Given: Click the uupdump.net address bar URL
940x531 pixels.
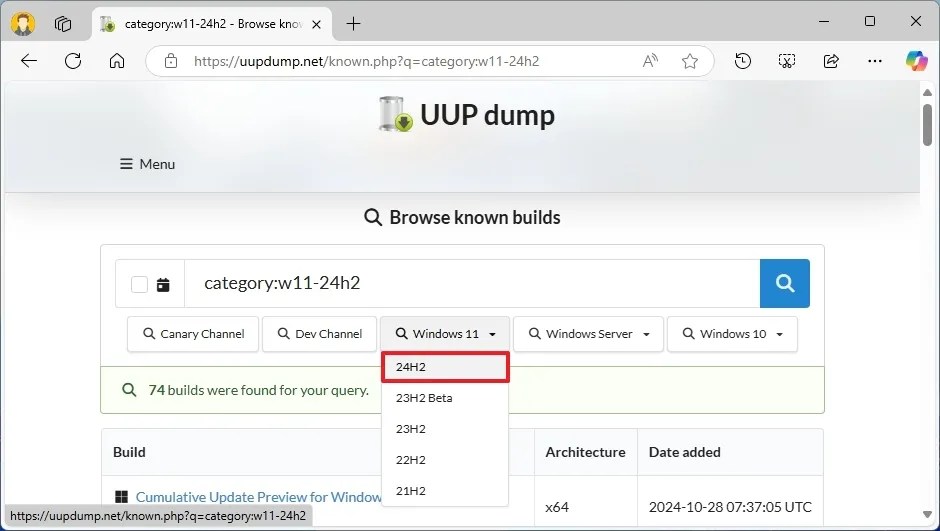Looking at the screenshot, I should pyautogui.click(x=366, y=61).
